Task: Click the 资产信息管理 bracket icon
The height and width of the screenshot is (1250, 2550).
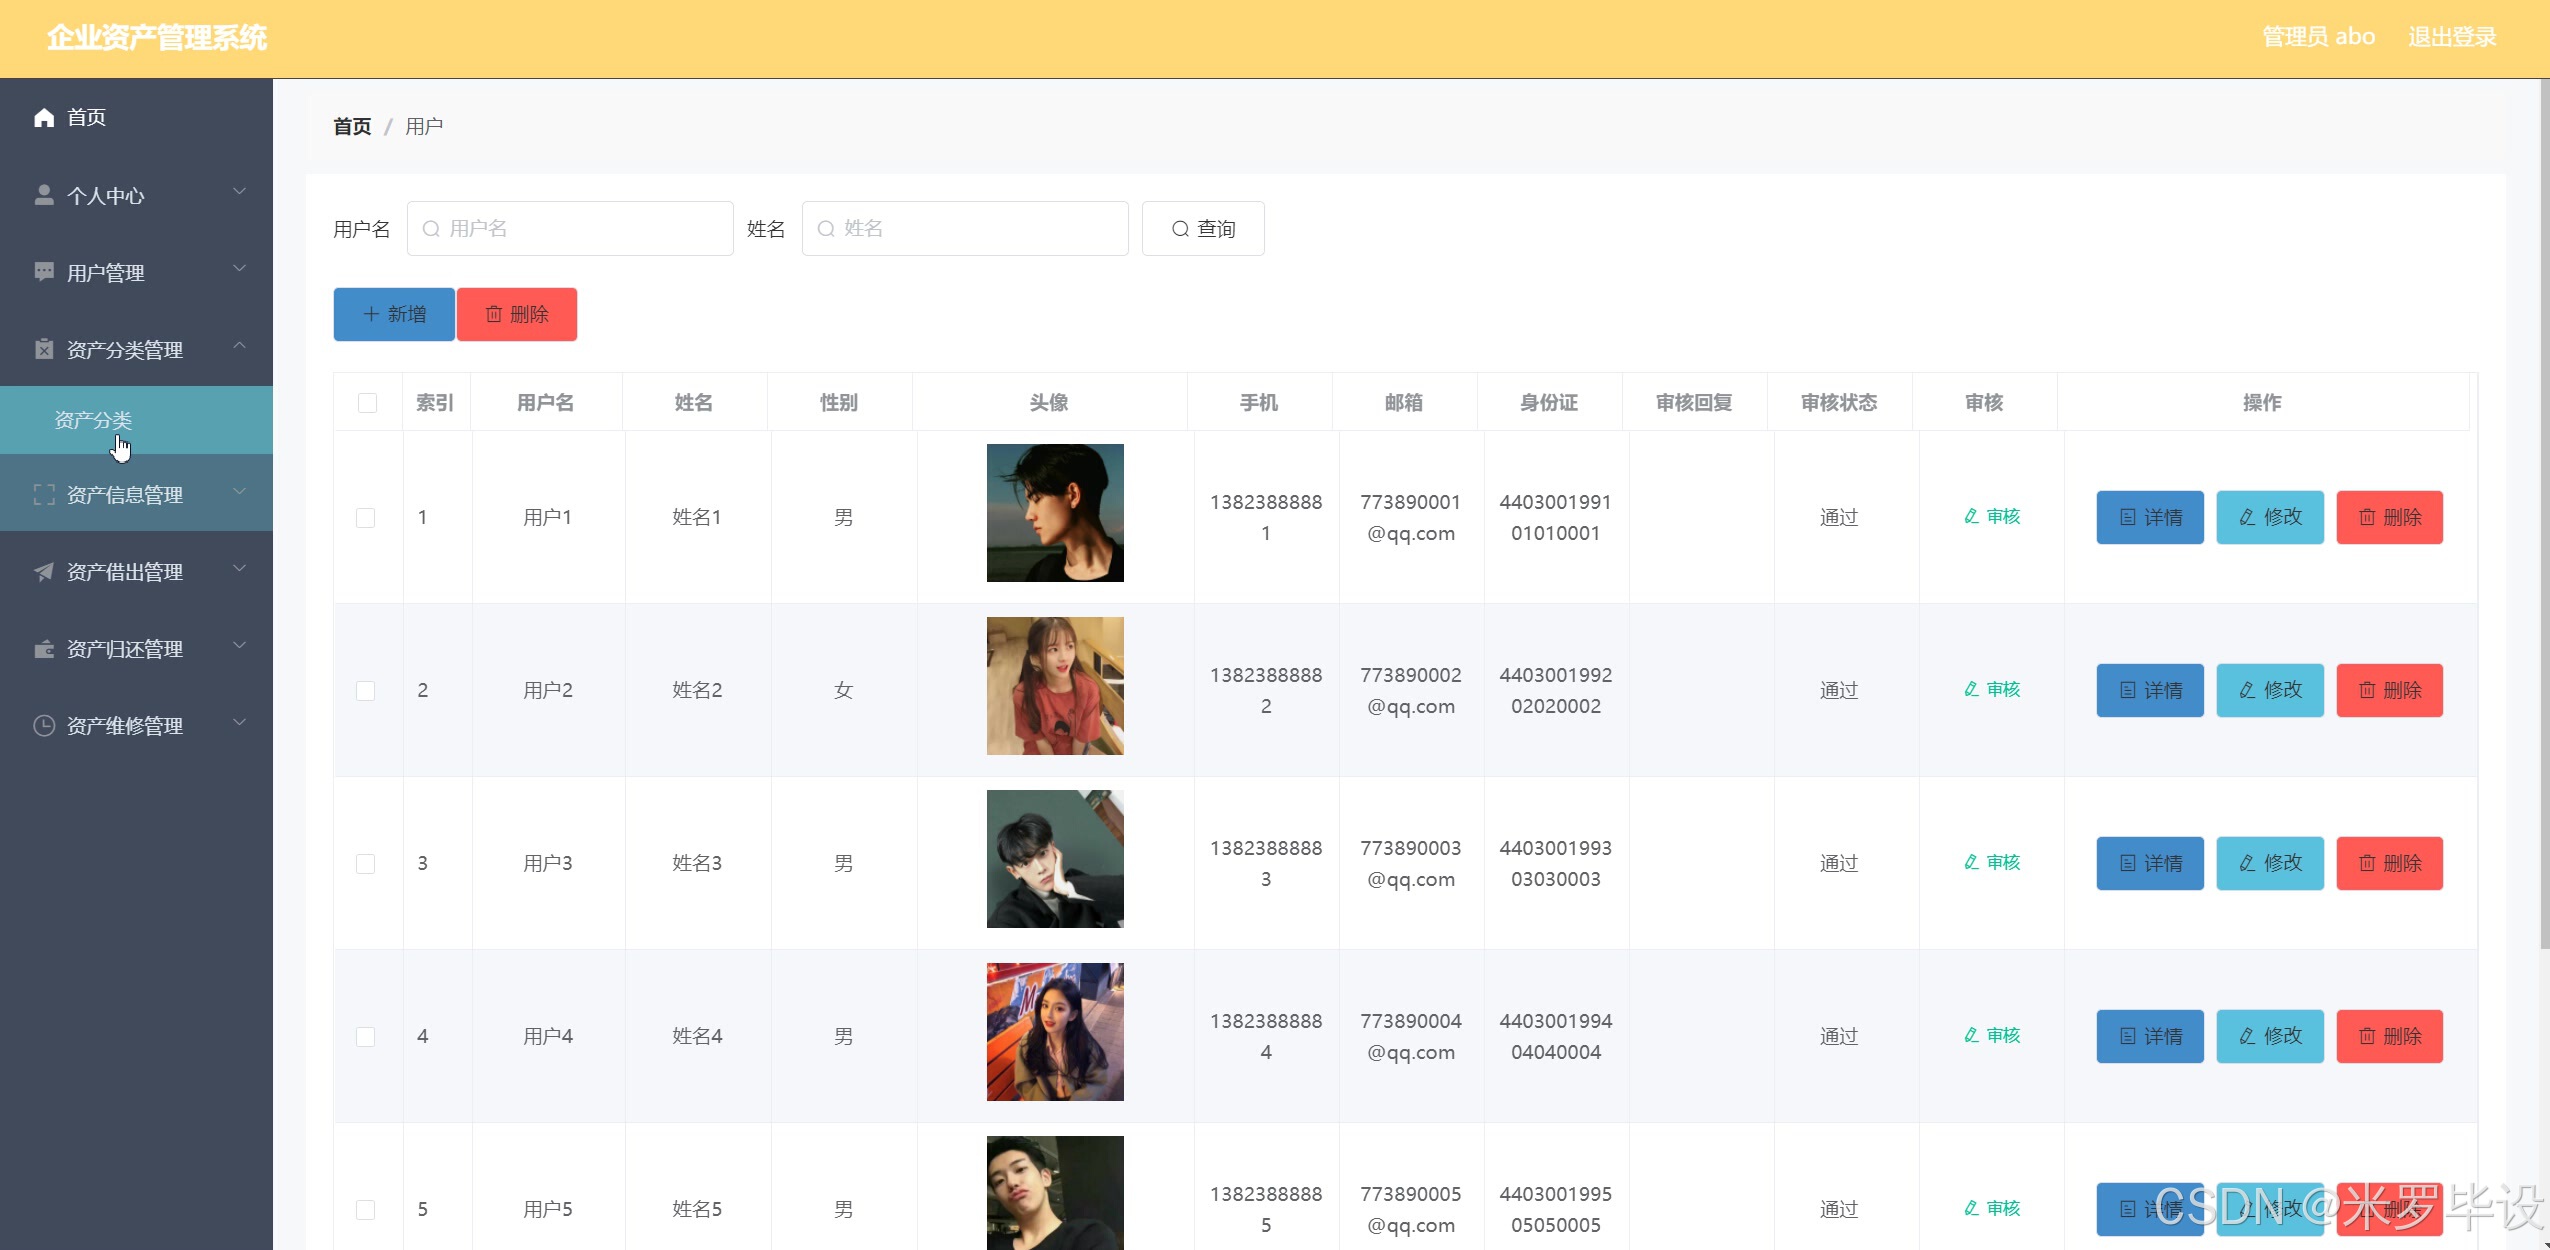Action: (x=44, y=495)
